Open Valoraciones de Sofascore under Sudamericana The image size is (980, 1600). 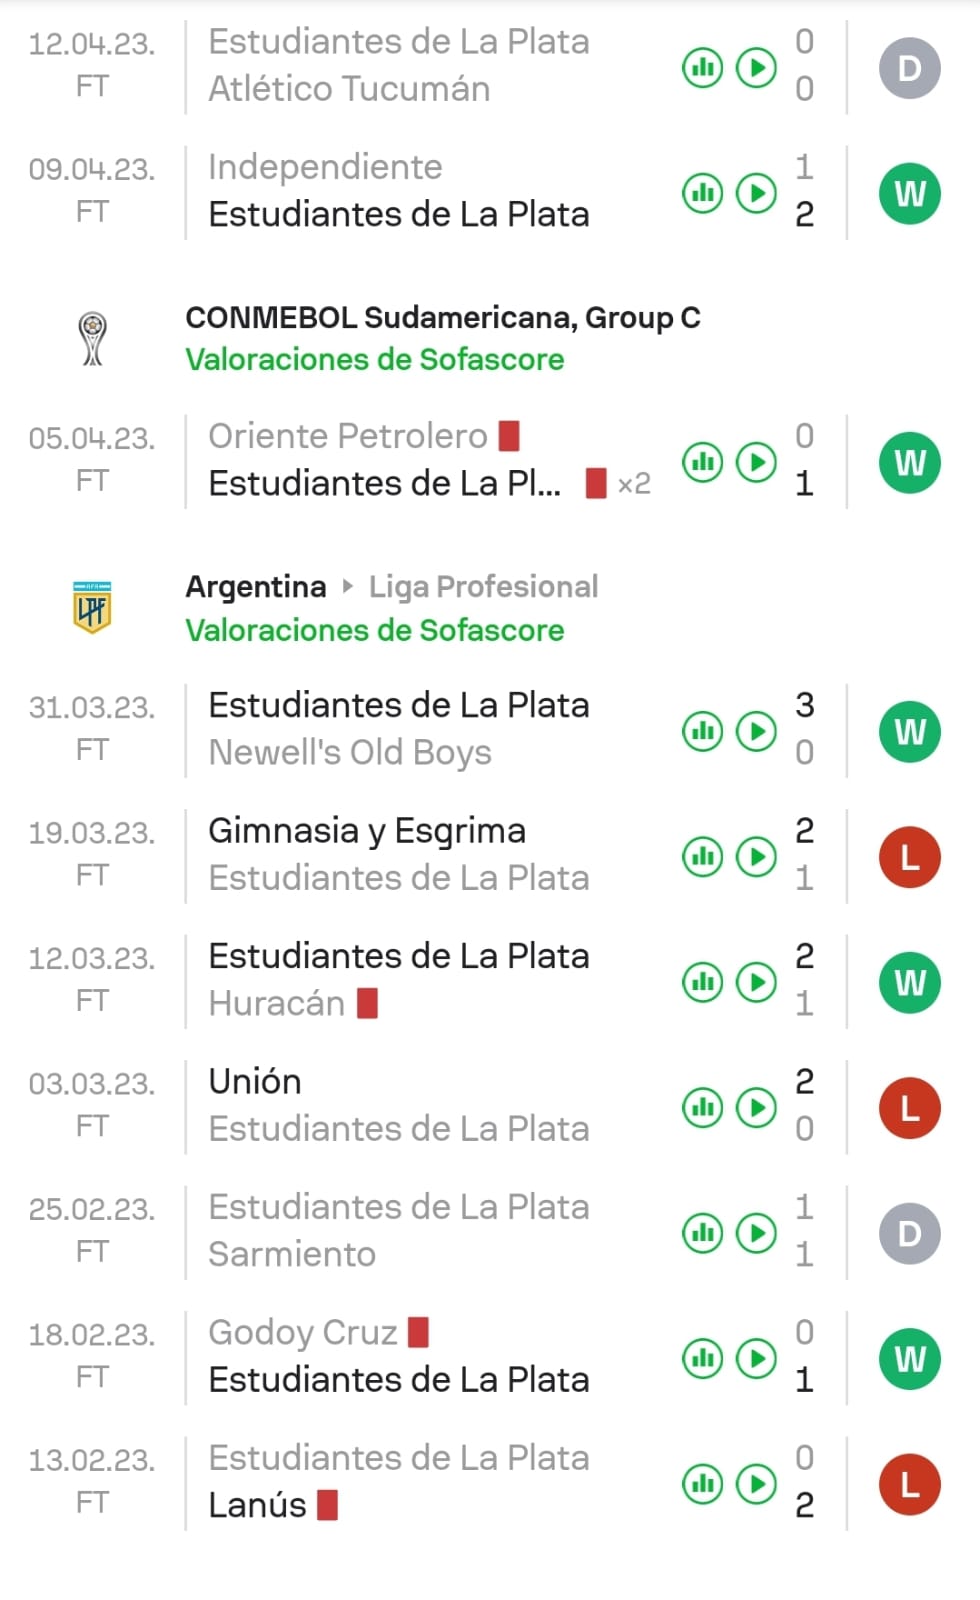(x=375, y=360)
